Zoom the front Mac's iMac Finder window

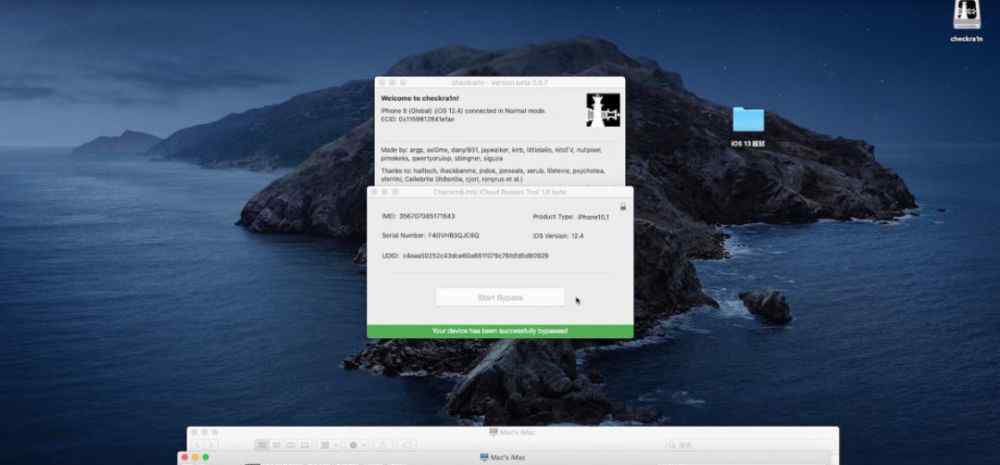tap(205, 457)
